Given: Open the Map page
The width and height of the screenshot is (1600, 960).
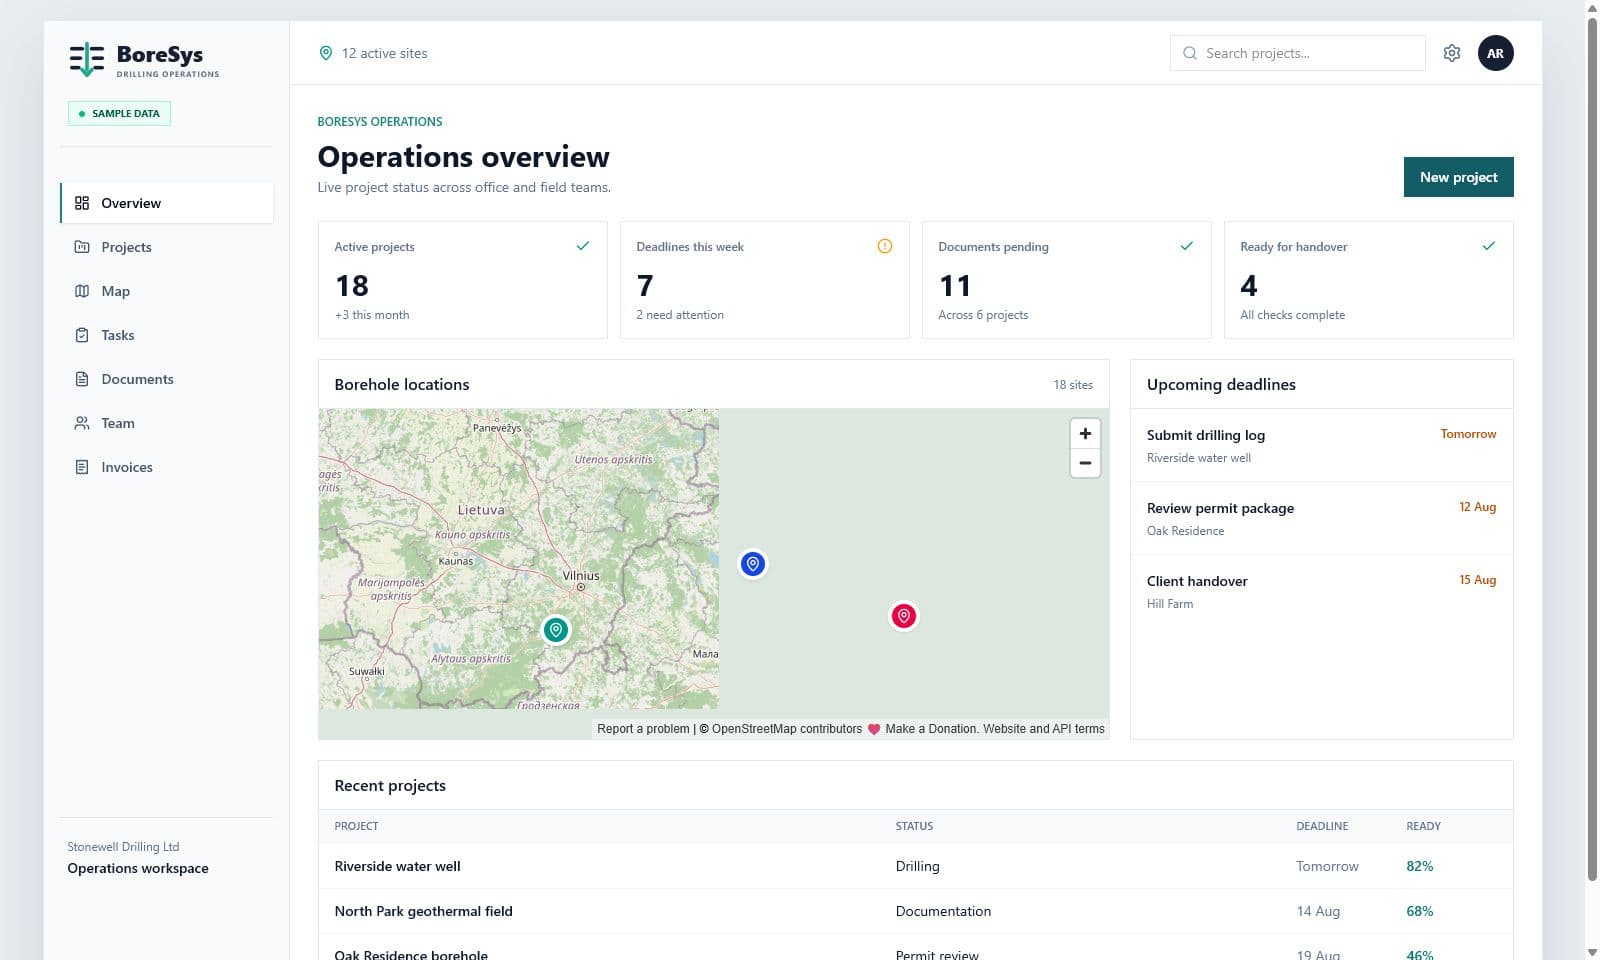Looking at the screenshot, I should (167, 291).
